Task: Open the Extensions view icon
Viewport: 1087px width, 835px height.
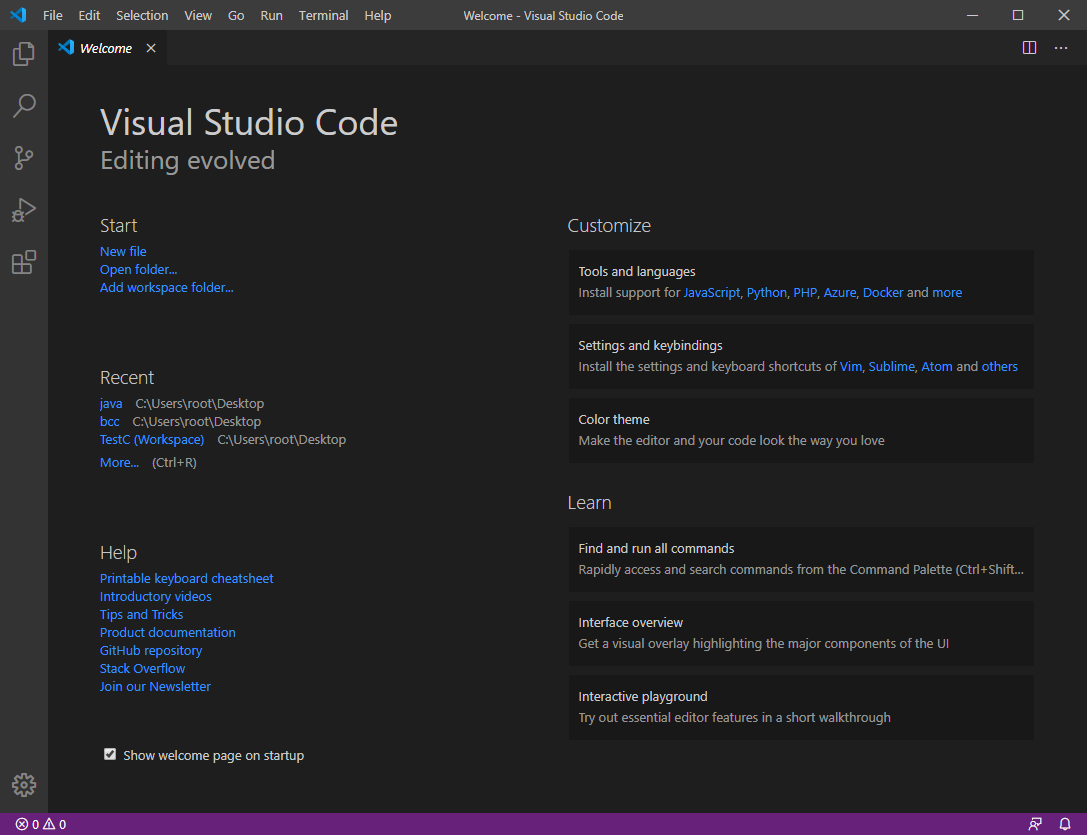Action: pyautogui.click(x=24, y=262)
